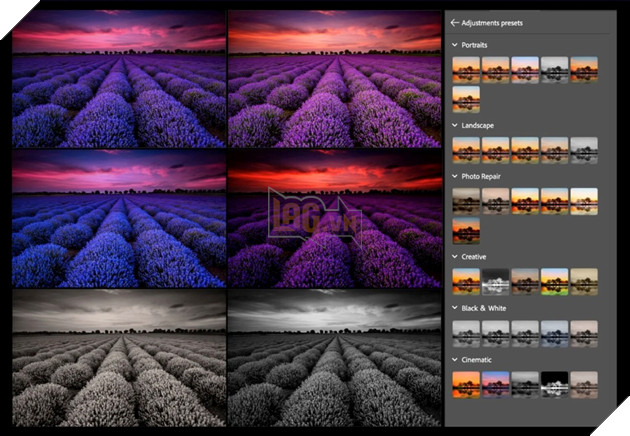
Task: Apply the fifth bright Photo Repair preset
Action: 584,201
